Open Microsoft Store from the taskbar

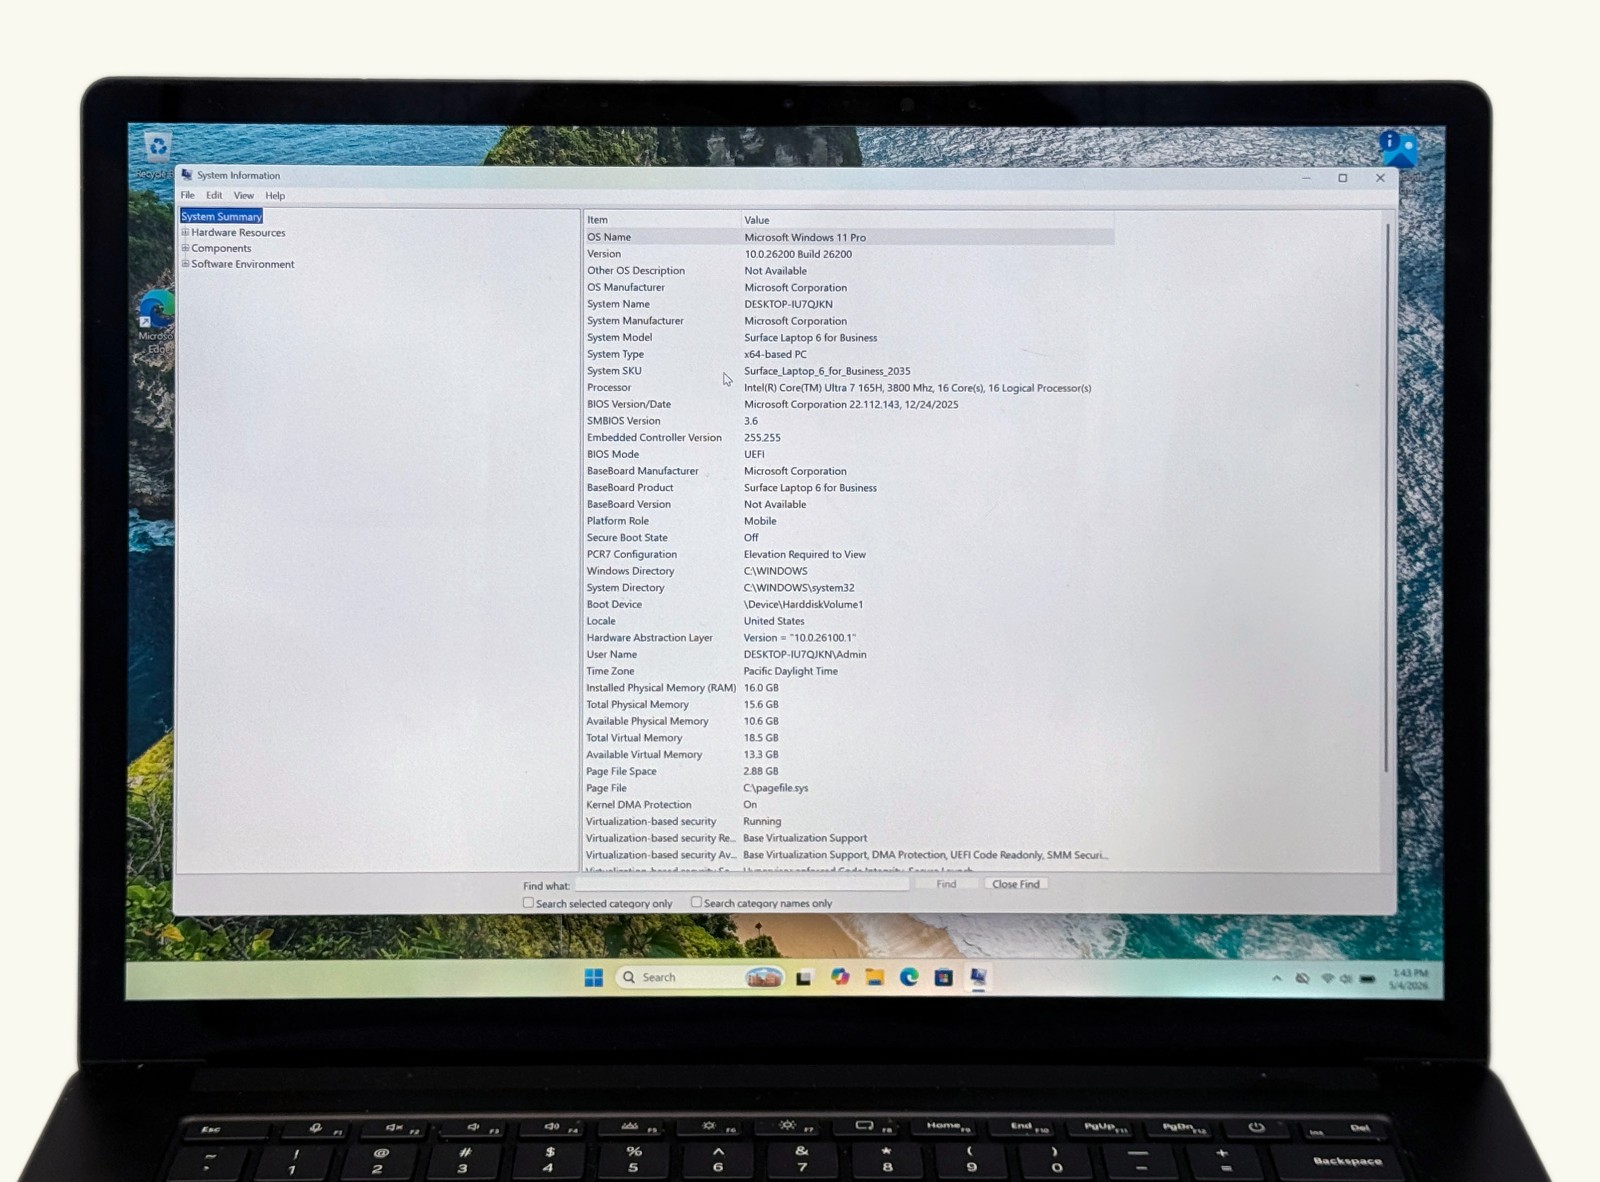(943, 977)
